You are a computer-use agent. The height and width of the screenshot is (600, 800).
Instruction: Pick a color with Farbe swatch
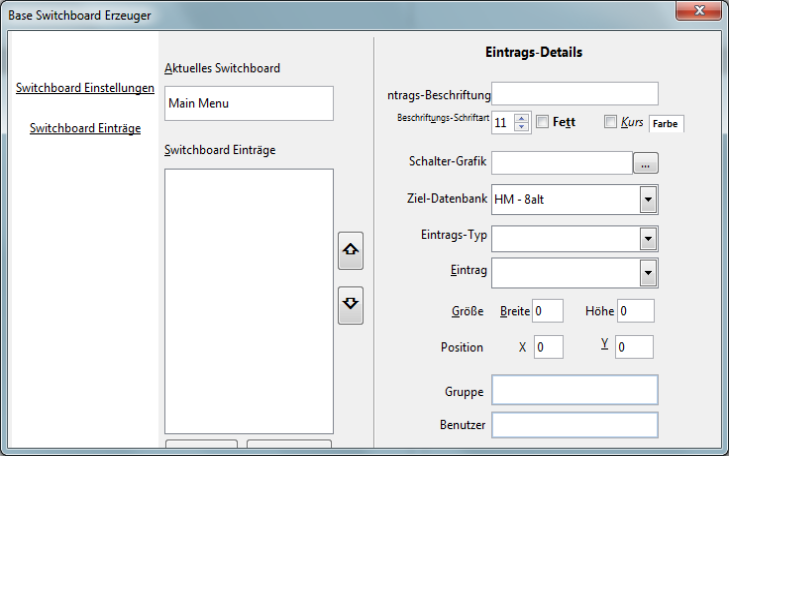(x=666, y=124)
